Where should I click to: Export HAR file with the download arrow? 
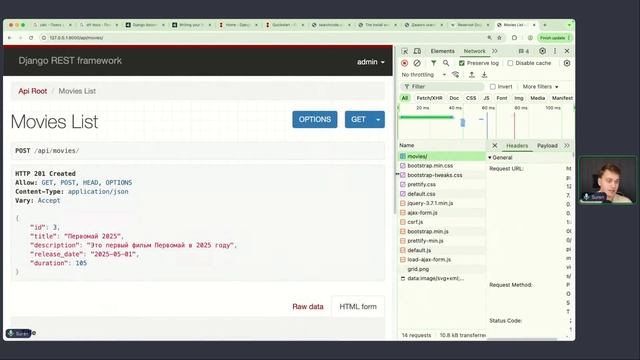click(x=484, y=75)
